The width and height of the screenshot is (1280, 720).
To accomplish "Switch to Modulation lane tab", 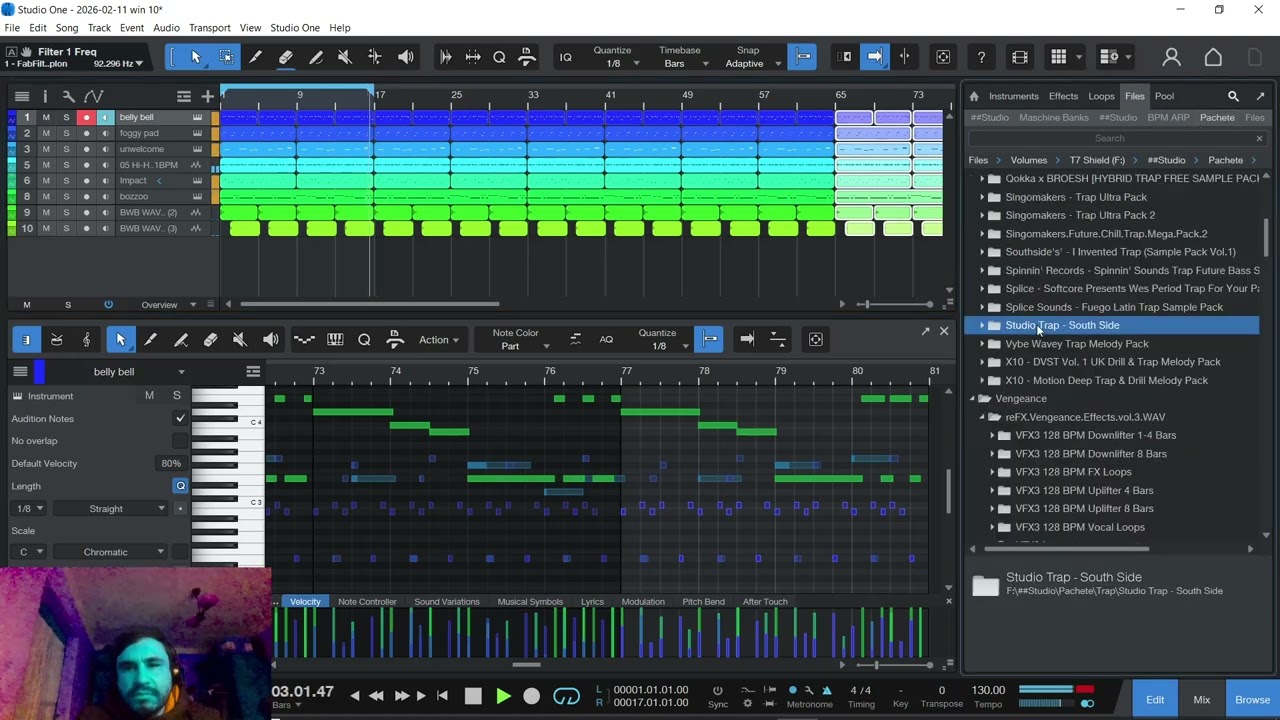I will click(643, 602).
